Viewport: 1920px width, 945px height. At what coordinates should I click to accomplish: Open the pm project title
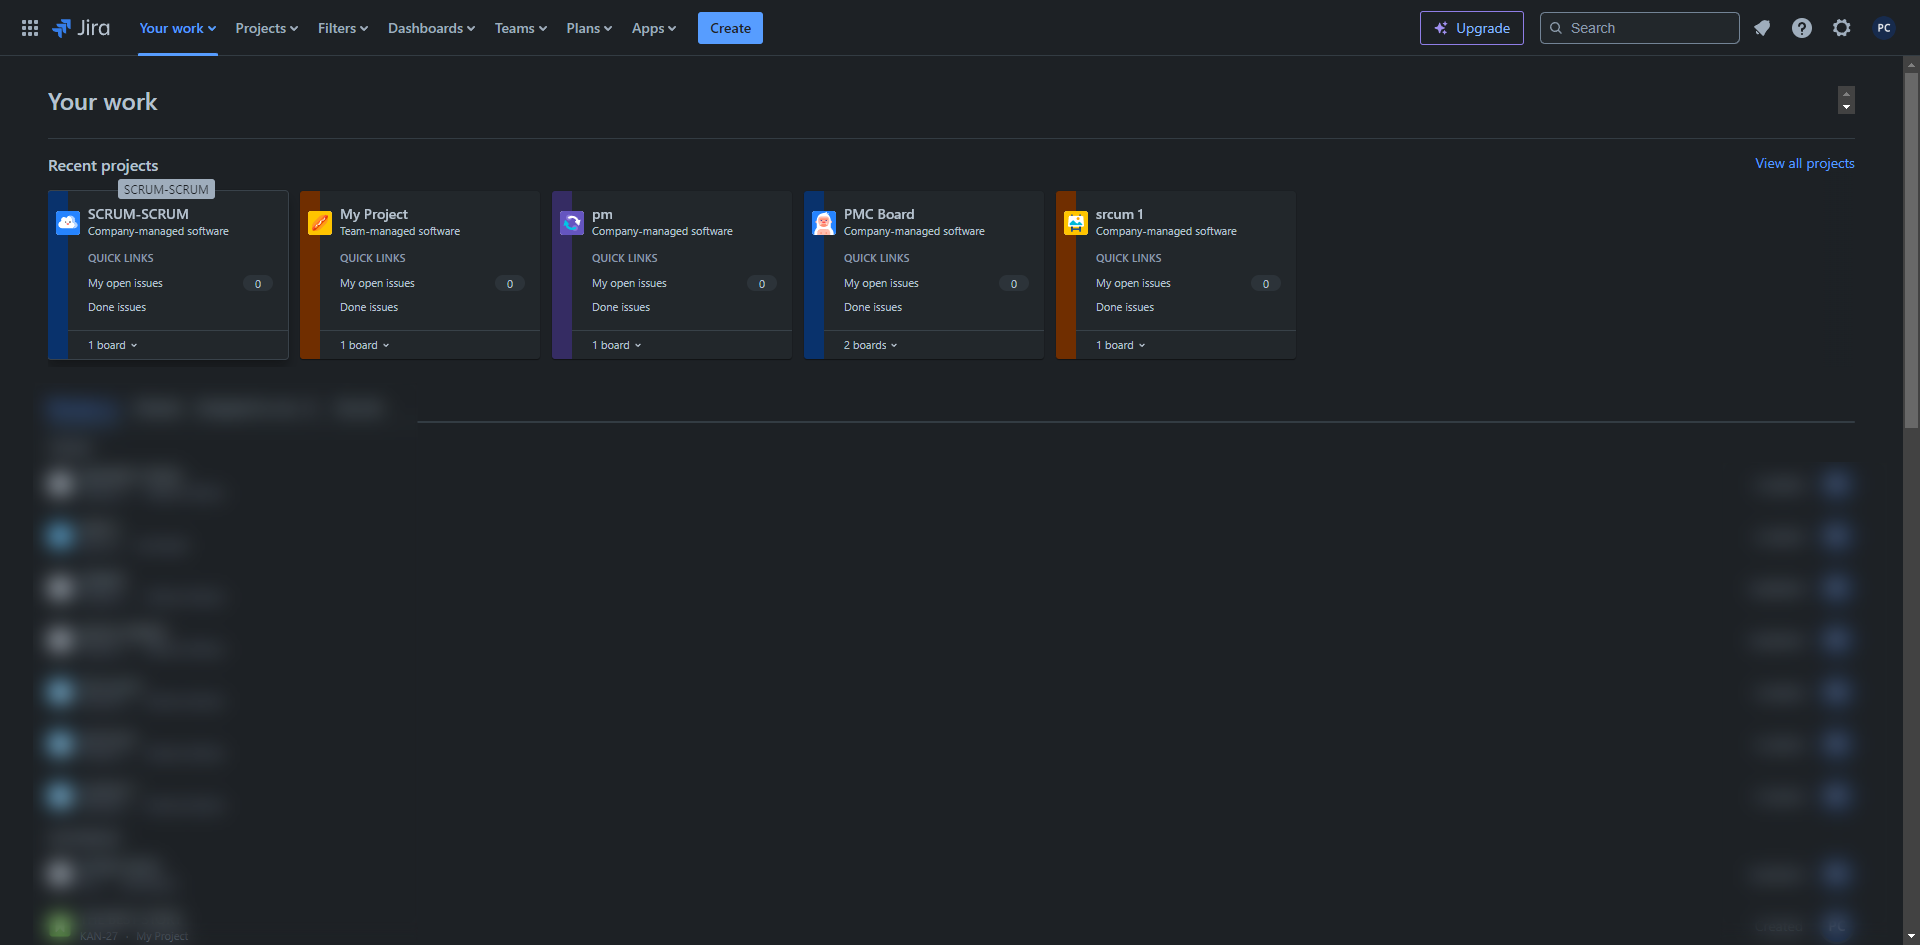(602, 214)
